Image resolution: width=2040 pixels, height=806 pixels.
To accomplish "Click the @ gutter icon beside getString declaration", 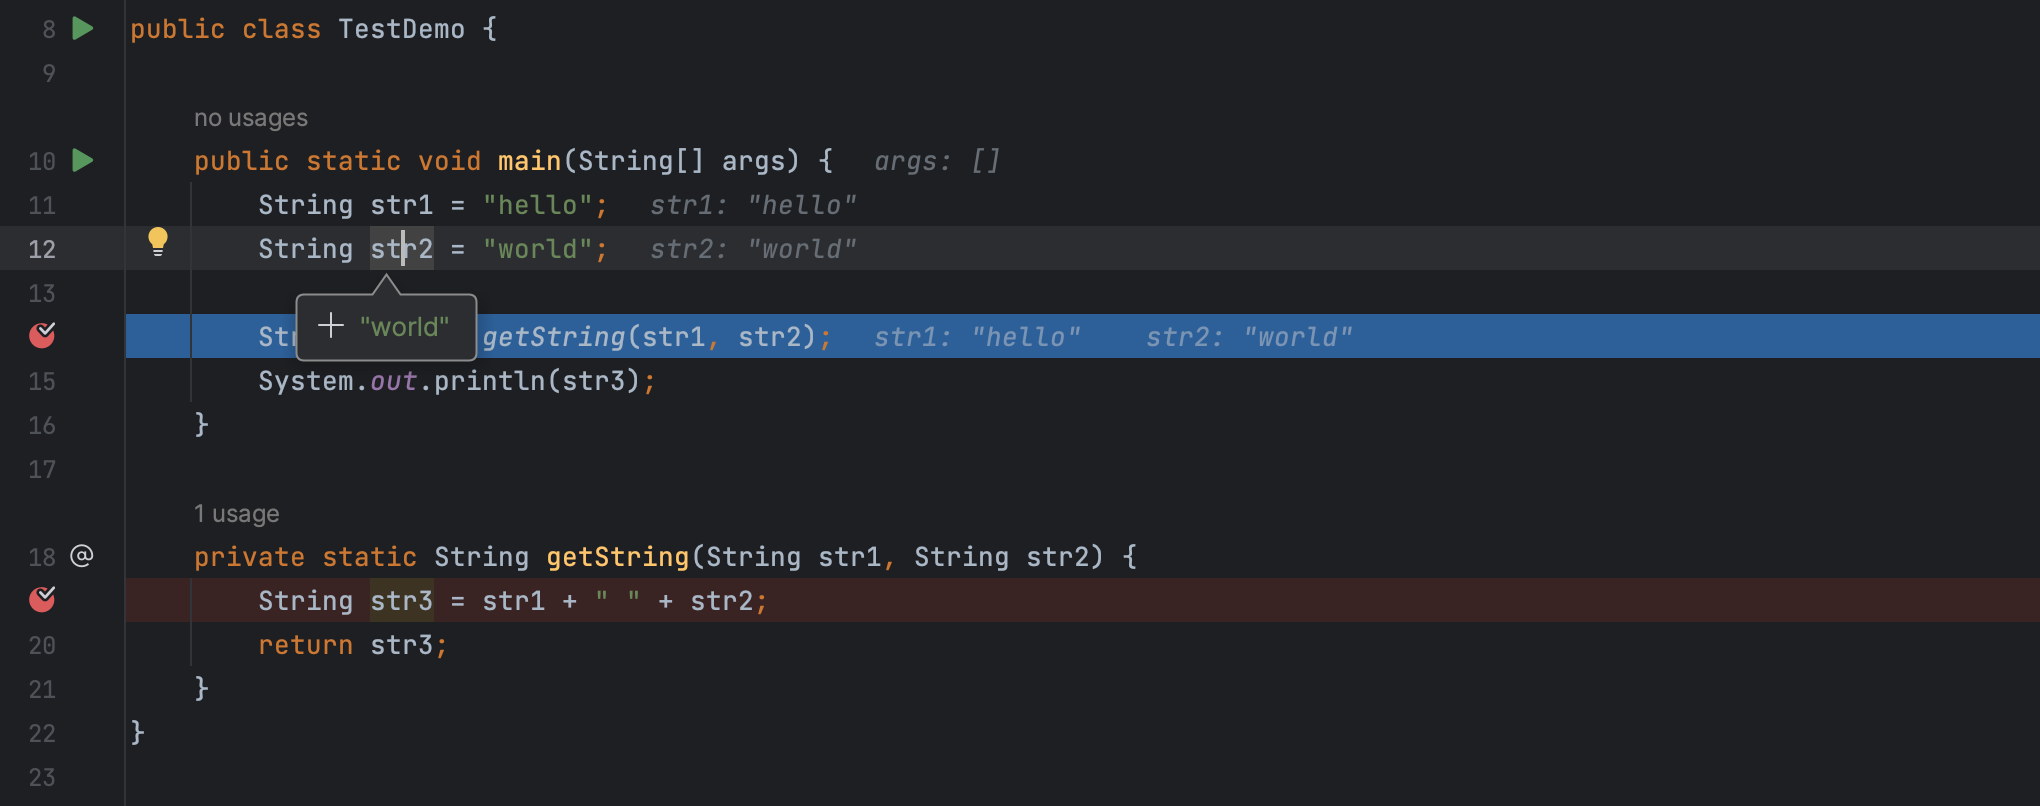I will pyautogui.click(x=82, y=556).
